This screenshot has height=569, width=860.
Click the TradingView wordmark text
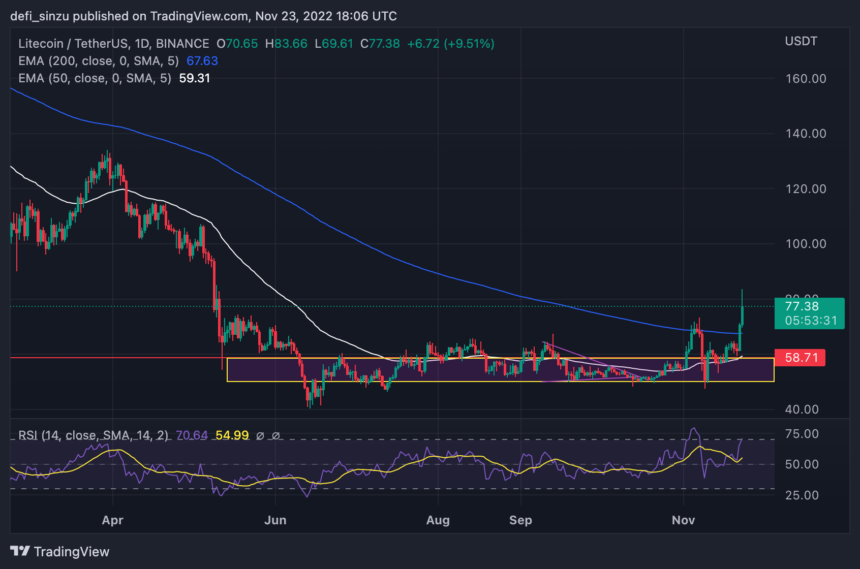(x=71, y=551)
